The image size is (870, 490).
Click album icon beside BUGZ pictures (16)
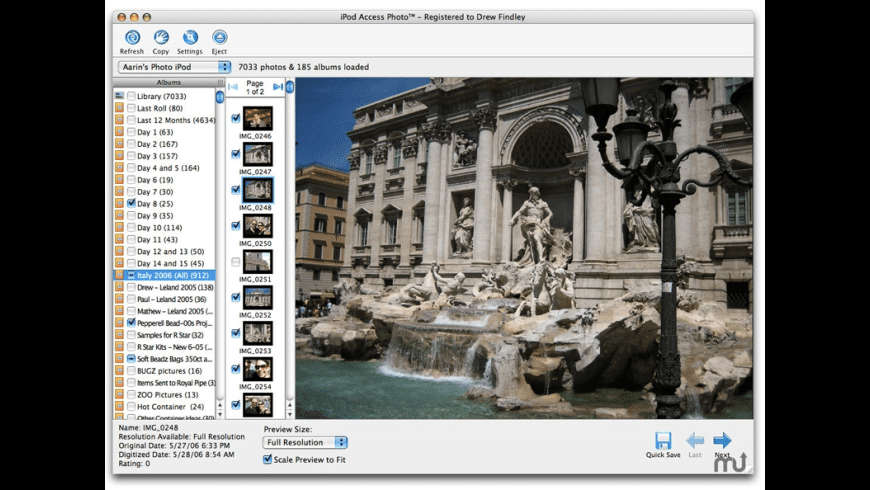119,370
